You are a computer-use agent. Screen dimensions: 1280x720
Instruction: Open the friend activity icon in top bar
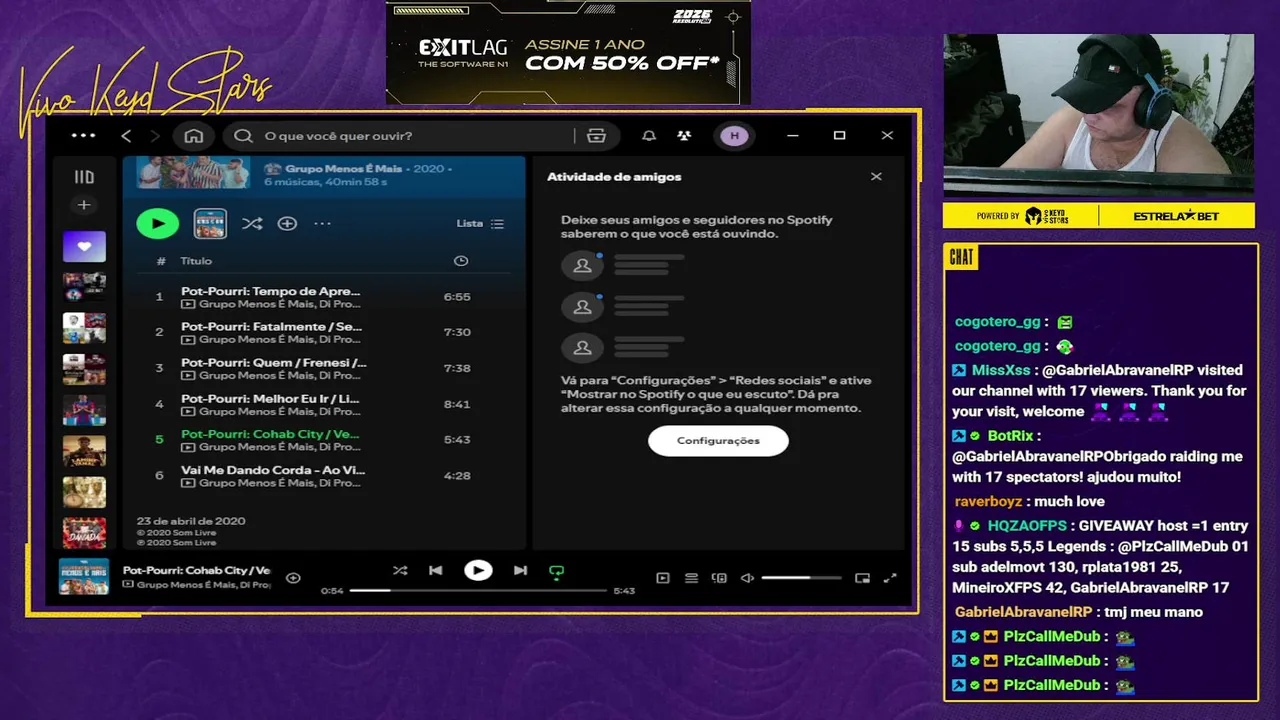[684, 136]
